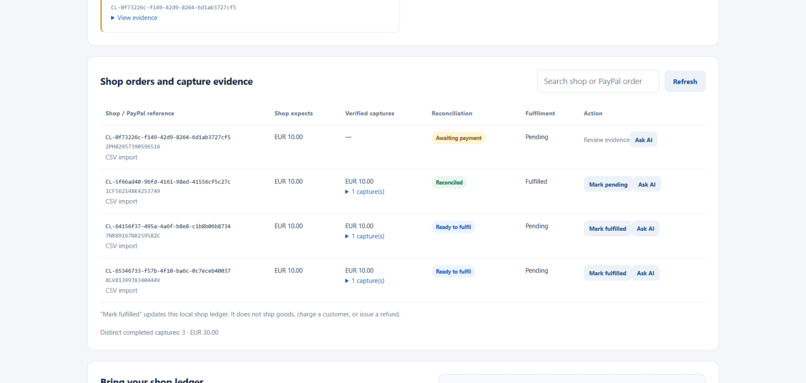Viewport: 806px width, 383px height.
Task: Click Pending fulfilment for order CL-64156f37
Action: point(537,226)
